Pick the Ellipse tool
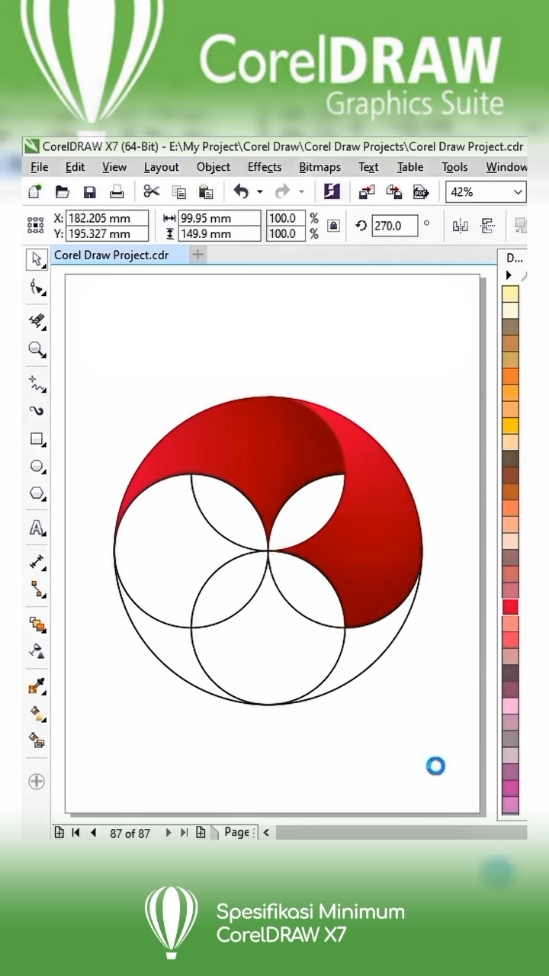549x976 pixels. coord(37,466)
